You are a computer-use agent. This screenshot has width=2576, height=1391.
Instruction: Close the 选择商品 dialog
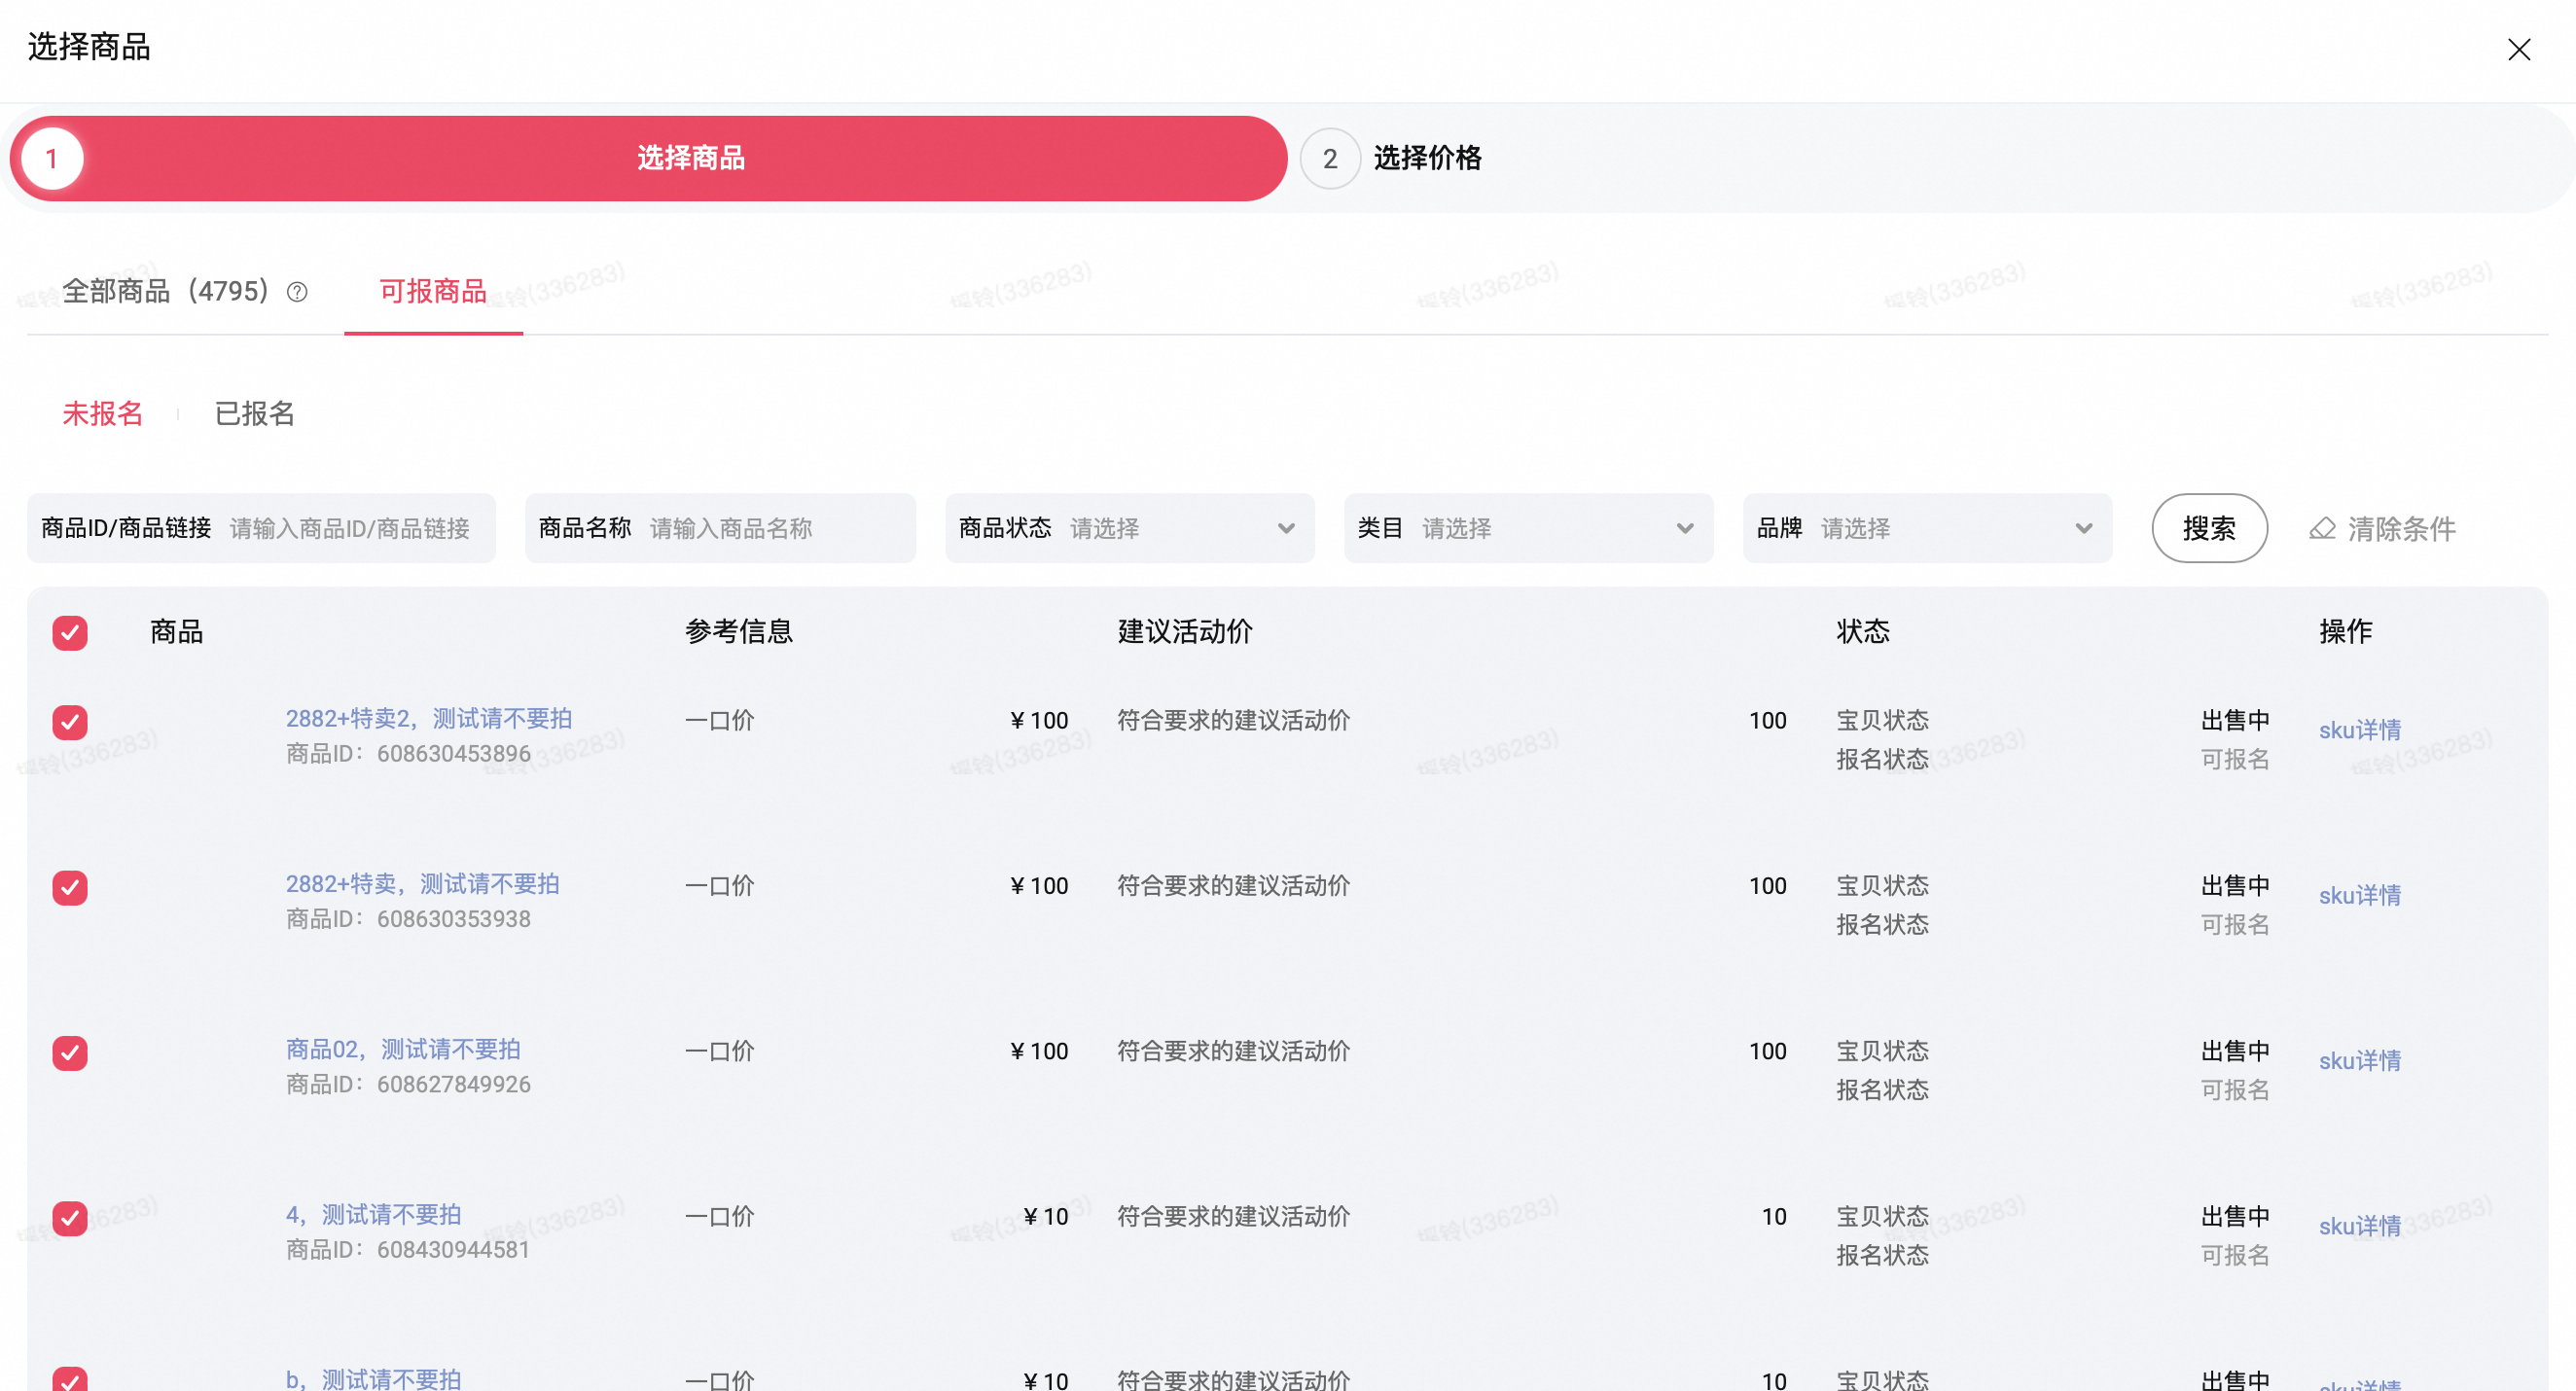(x=2518, y=49)
